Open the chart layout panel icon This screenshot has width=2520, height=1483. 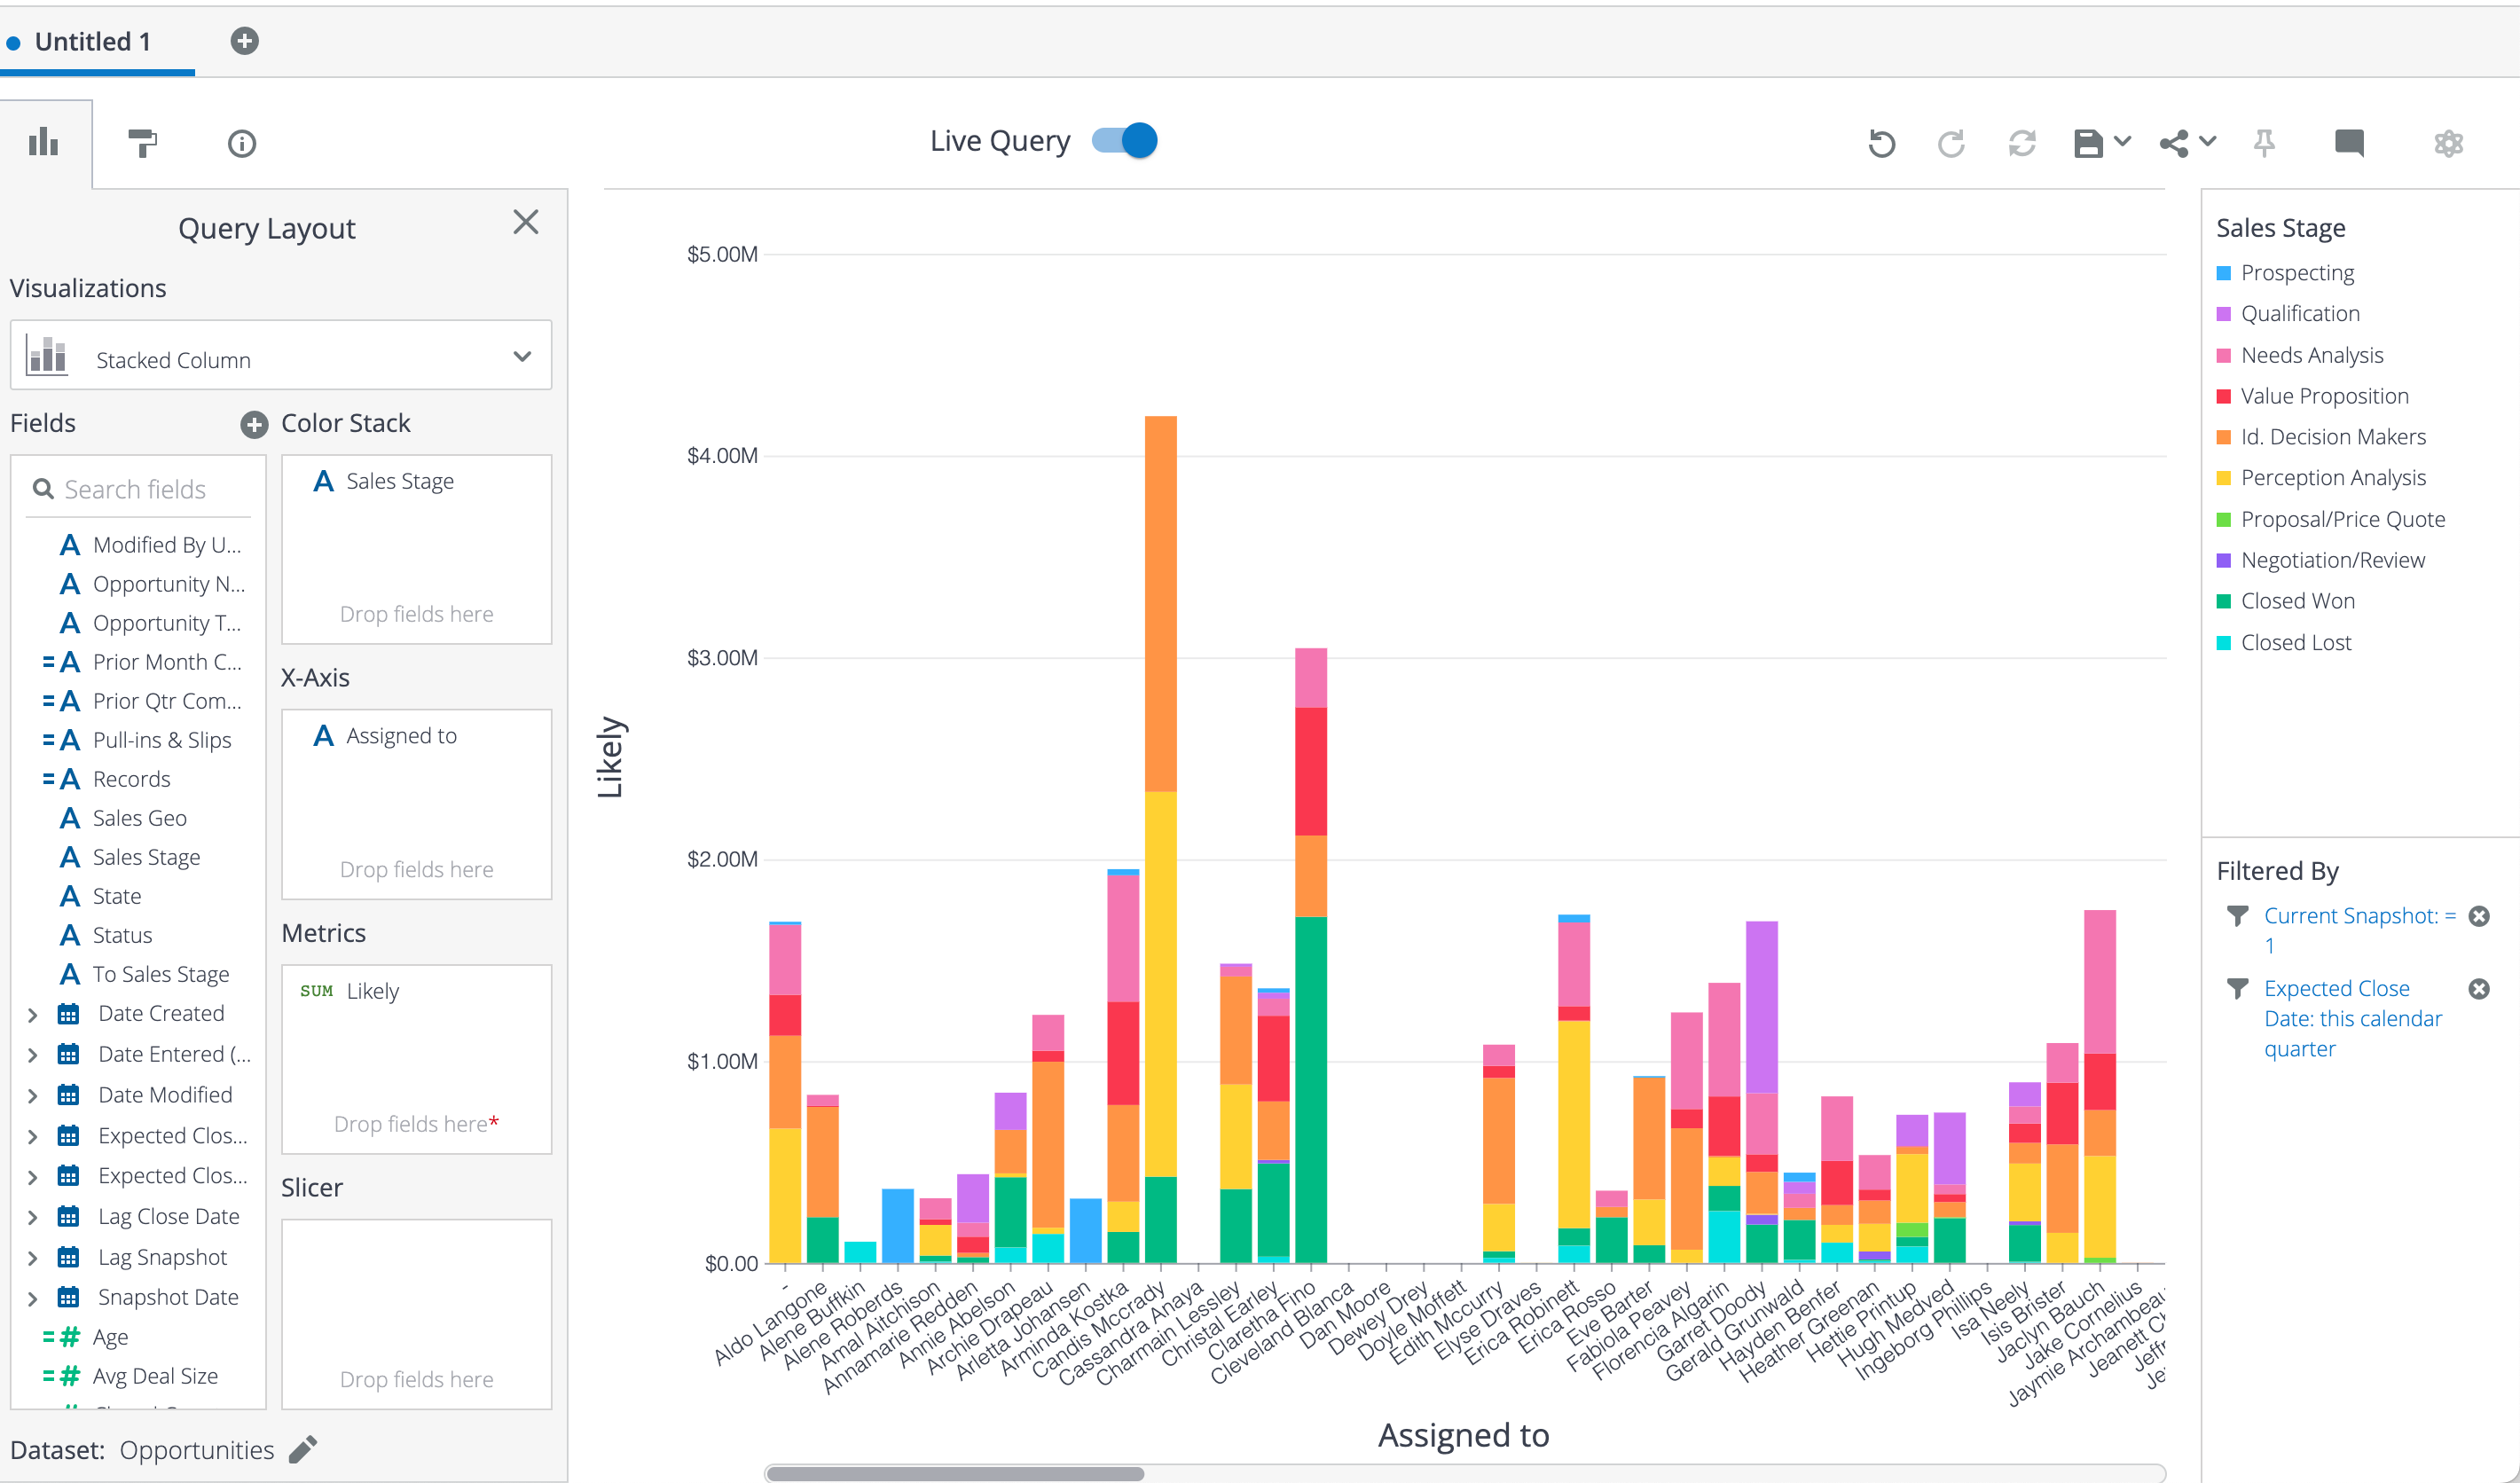[44, 143]
